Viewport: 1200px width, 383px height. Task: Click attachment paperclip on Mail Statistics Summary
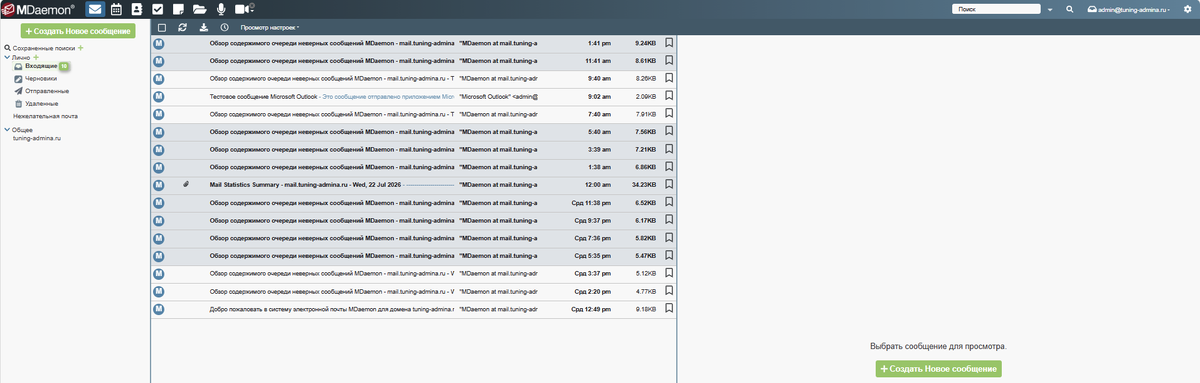pyautogui.click(x=186, y=185)
